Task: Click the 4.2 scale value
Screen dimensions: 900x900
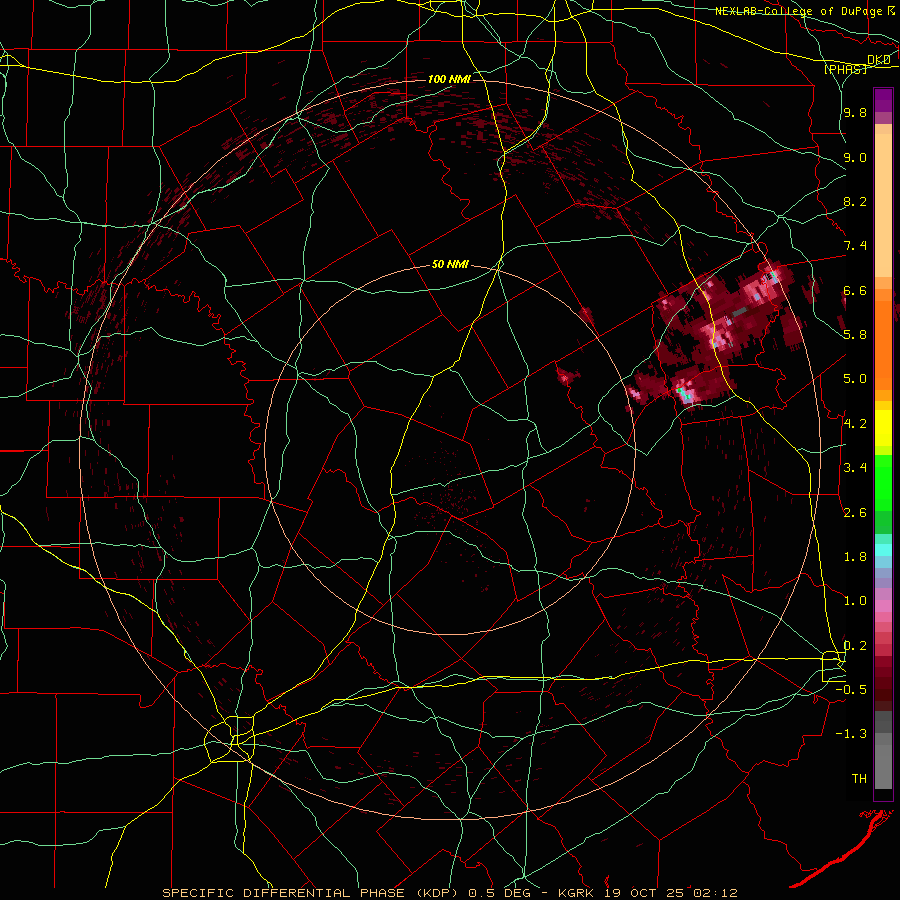Action: (855, 424)
